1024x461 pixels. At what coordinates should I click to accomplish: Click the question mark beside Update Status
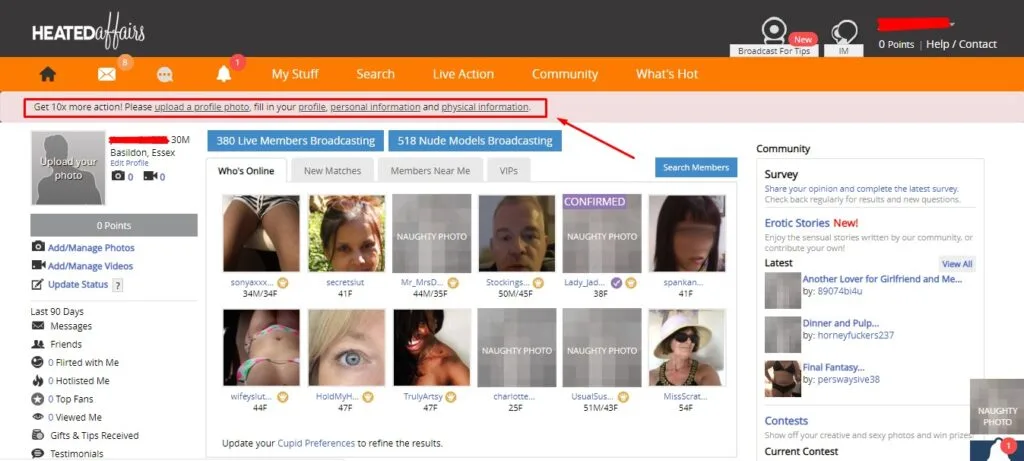pyautogui.click(x=117, y=285)
